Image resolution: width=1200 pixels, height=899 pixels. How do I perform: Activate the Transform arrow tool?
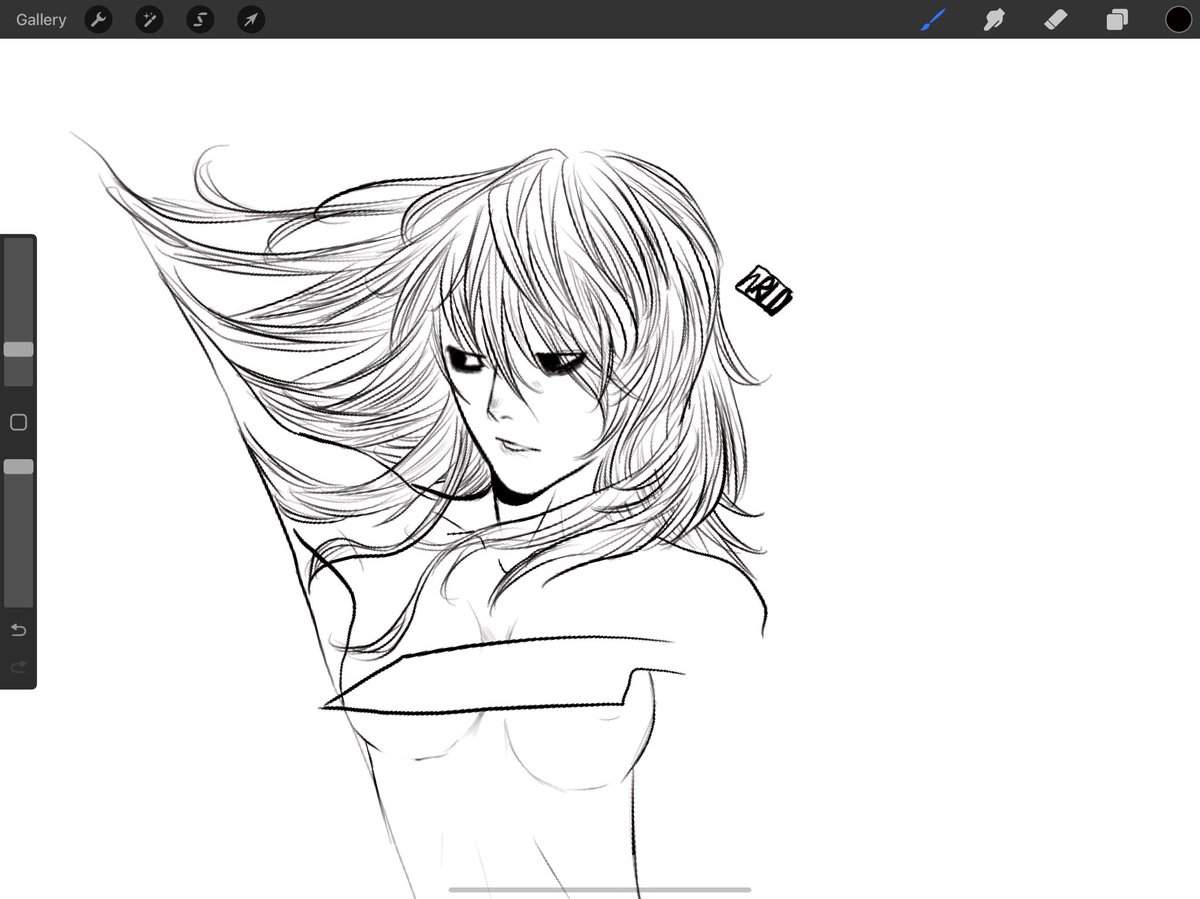tap(250, 19)
